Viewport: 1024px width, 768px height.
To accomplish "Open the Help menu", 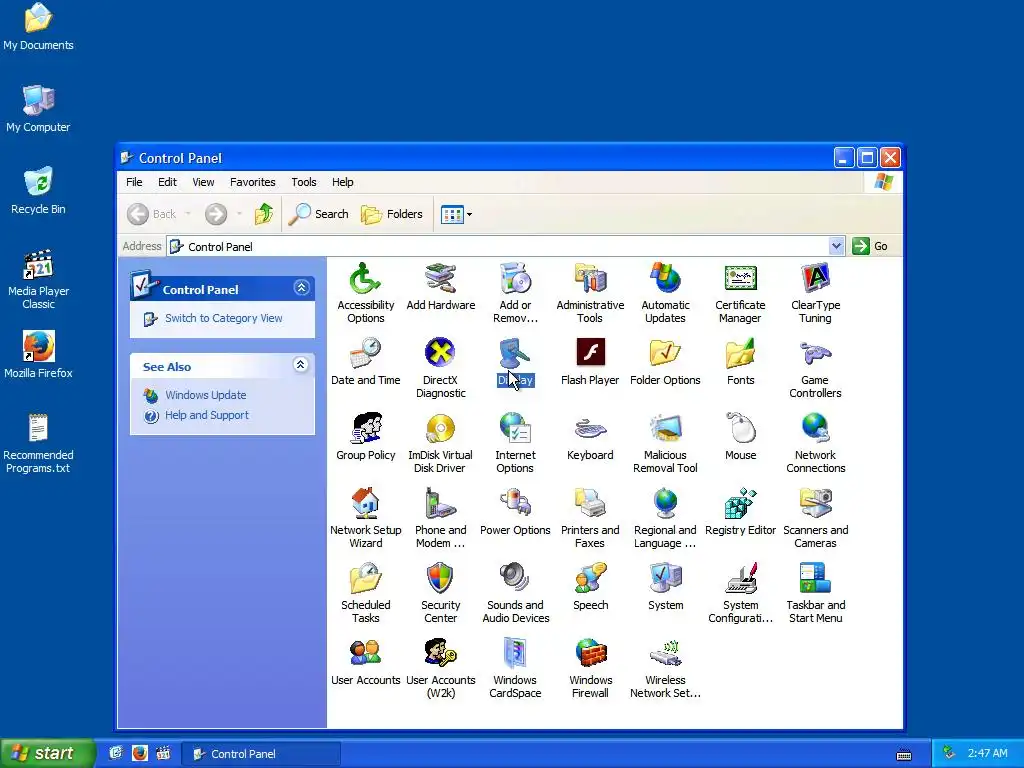I will tap(342, 182).
